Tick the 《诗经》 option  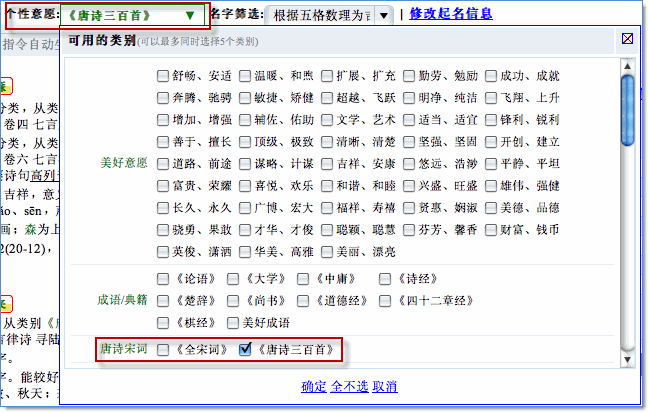386,278
